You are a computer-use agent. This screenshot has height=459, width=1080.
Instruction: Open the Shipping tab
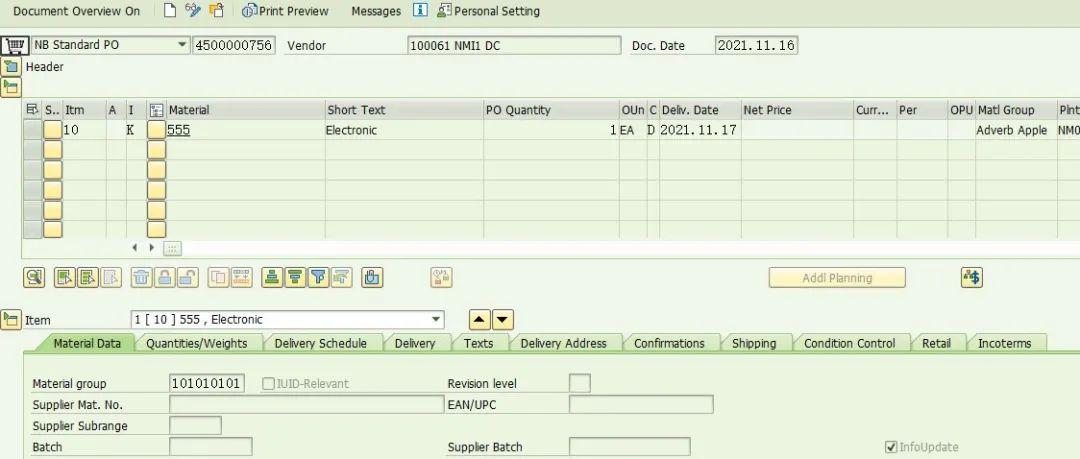tap(754, 343)
